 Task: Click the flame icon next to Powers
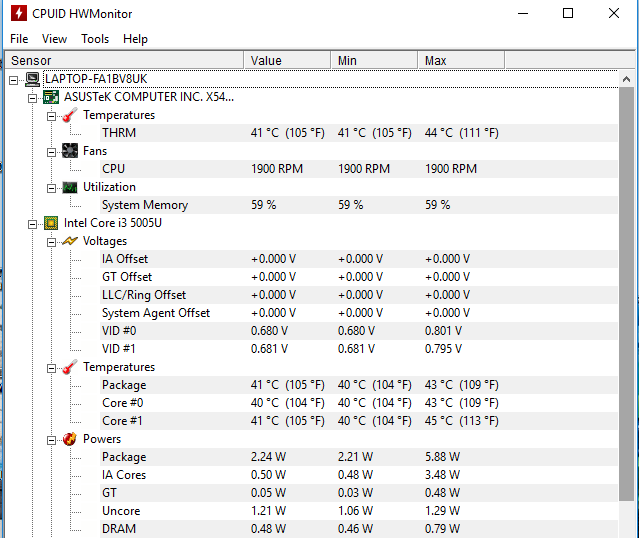tap(70, 439)
